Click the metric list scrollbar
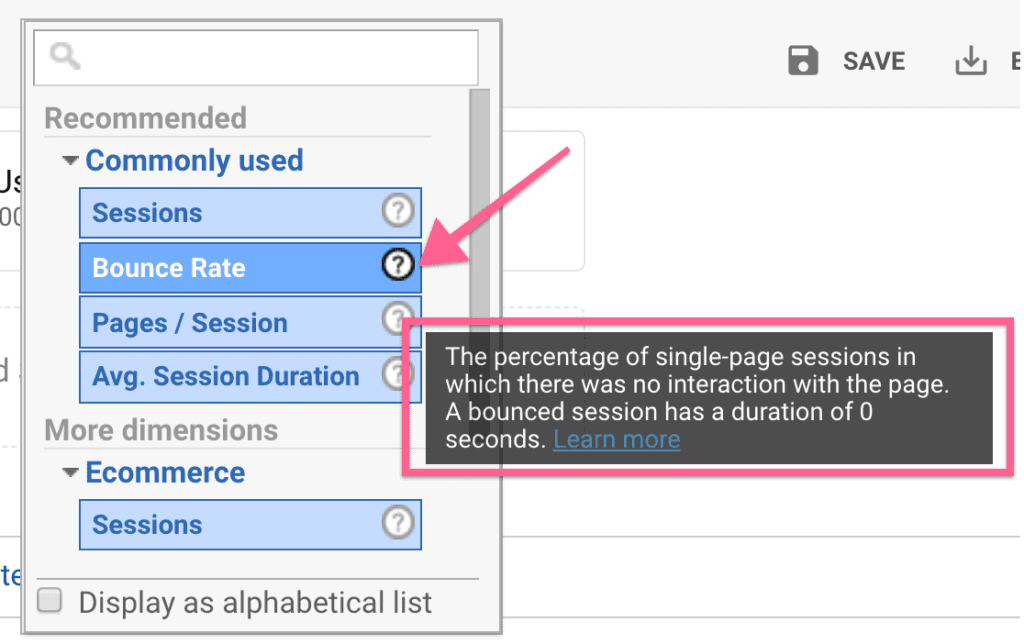The image size is (1024, 644). coord(479,200)
